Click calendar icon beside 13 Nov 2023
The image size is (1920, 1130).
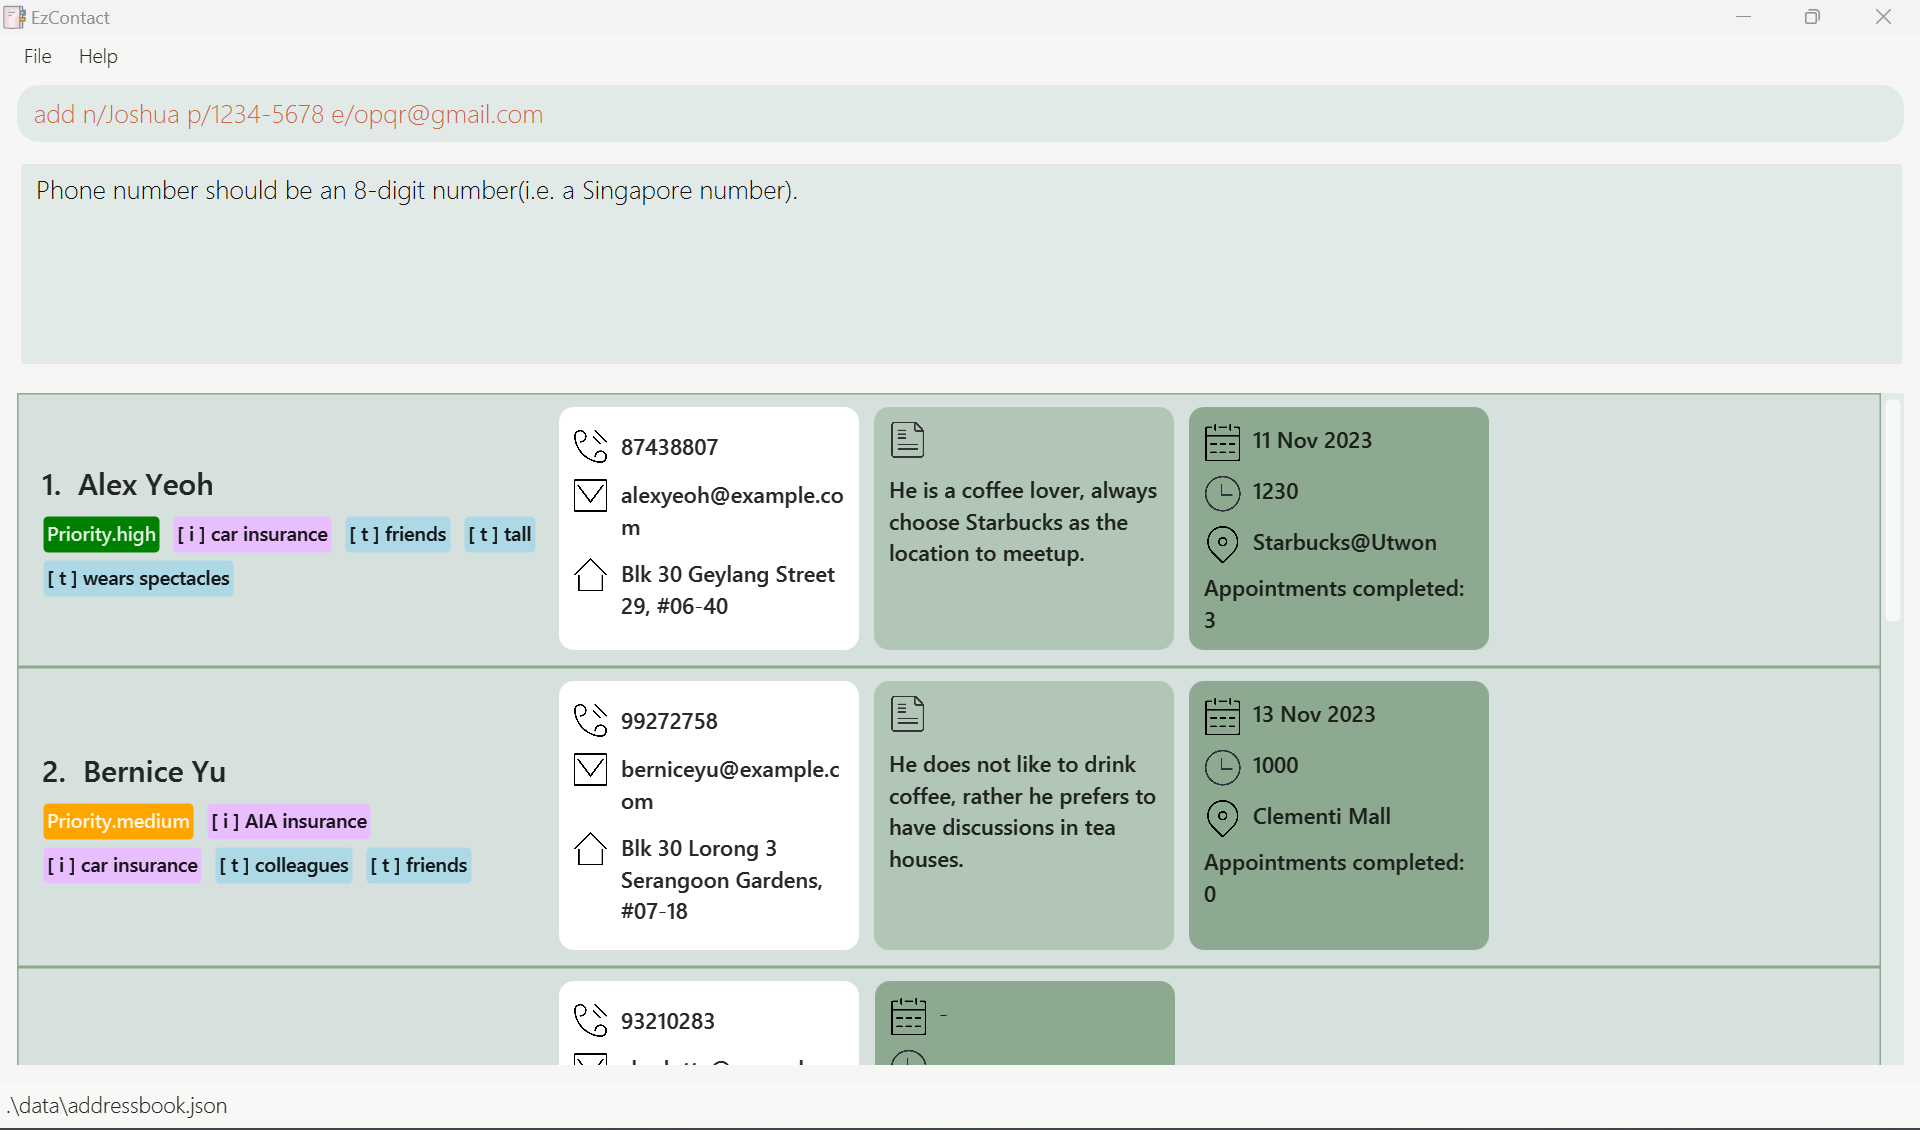point(1222,715)
